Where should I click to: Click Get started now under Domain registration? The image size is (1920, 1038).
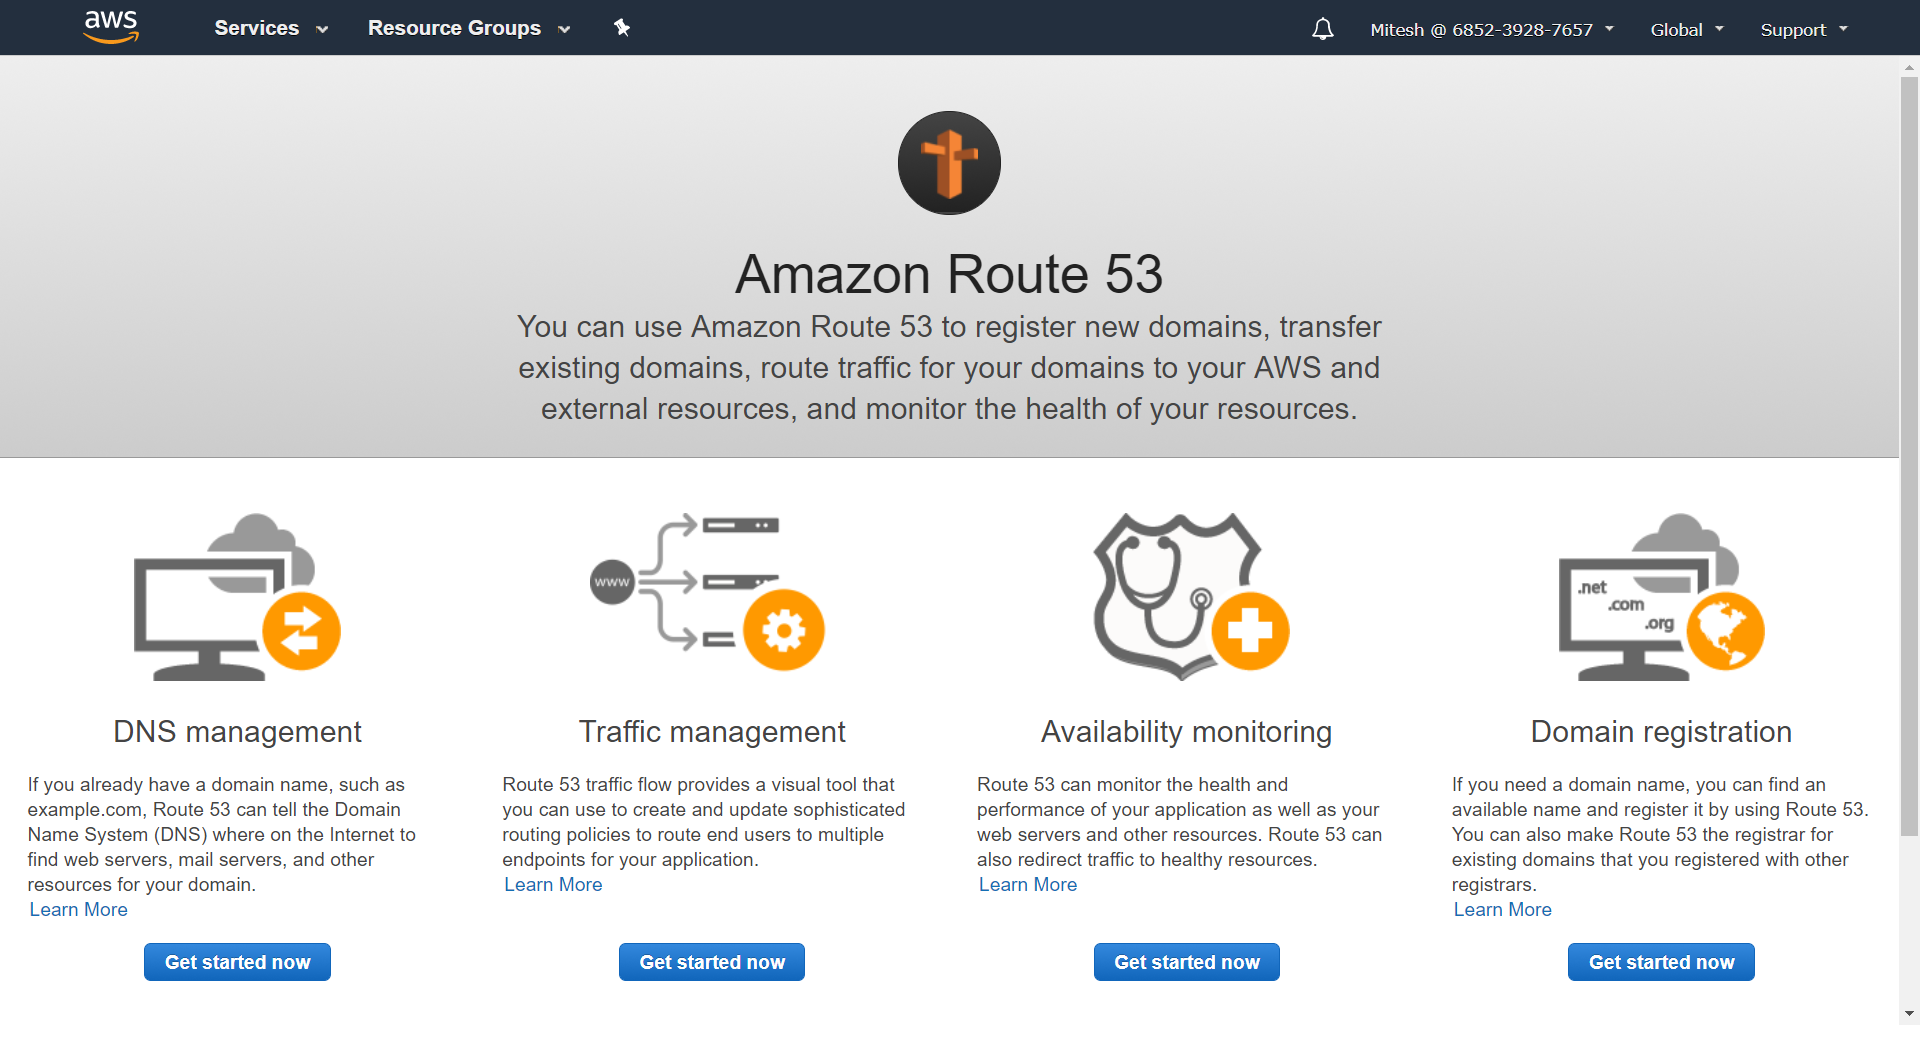click(1661, 962)
